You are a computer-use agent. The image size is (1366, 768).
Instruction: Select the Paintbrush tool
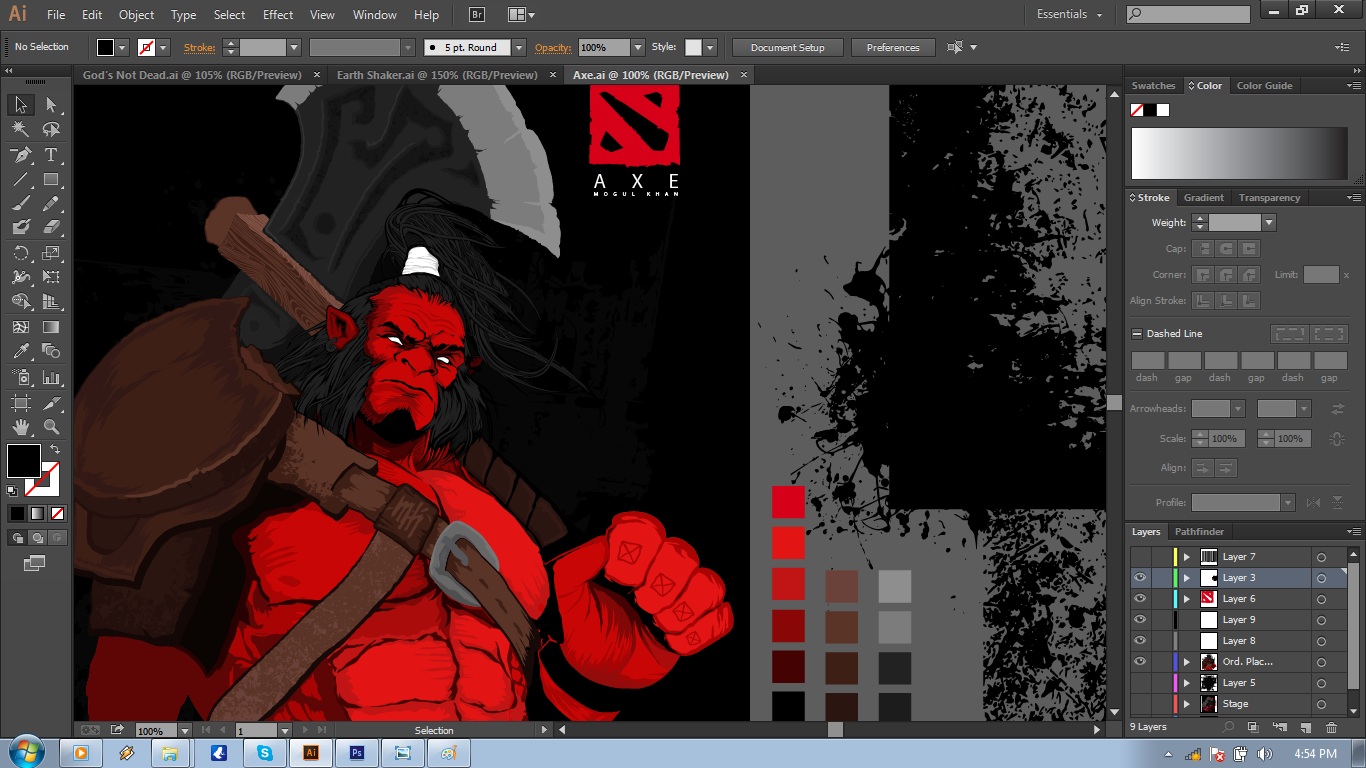point(20,203)
